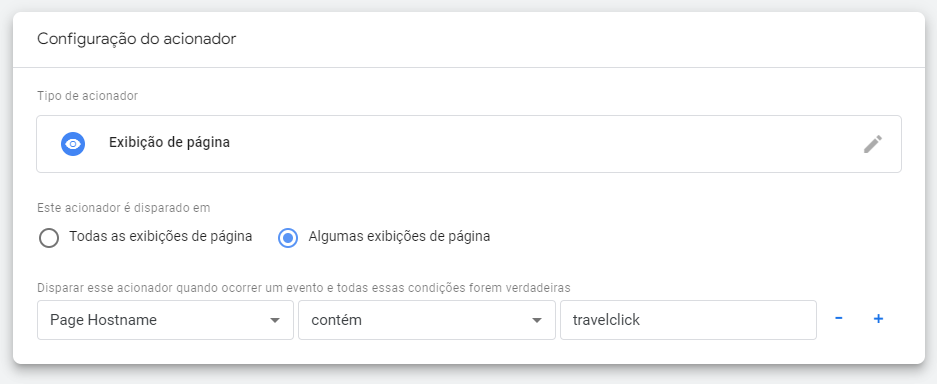Open the trigger type selection box
The width and height of the screenshot is (937, 384).
point(469,144)
